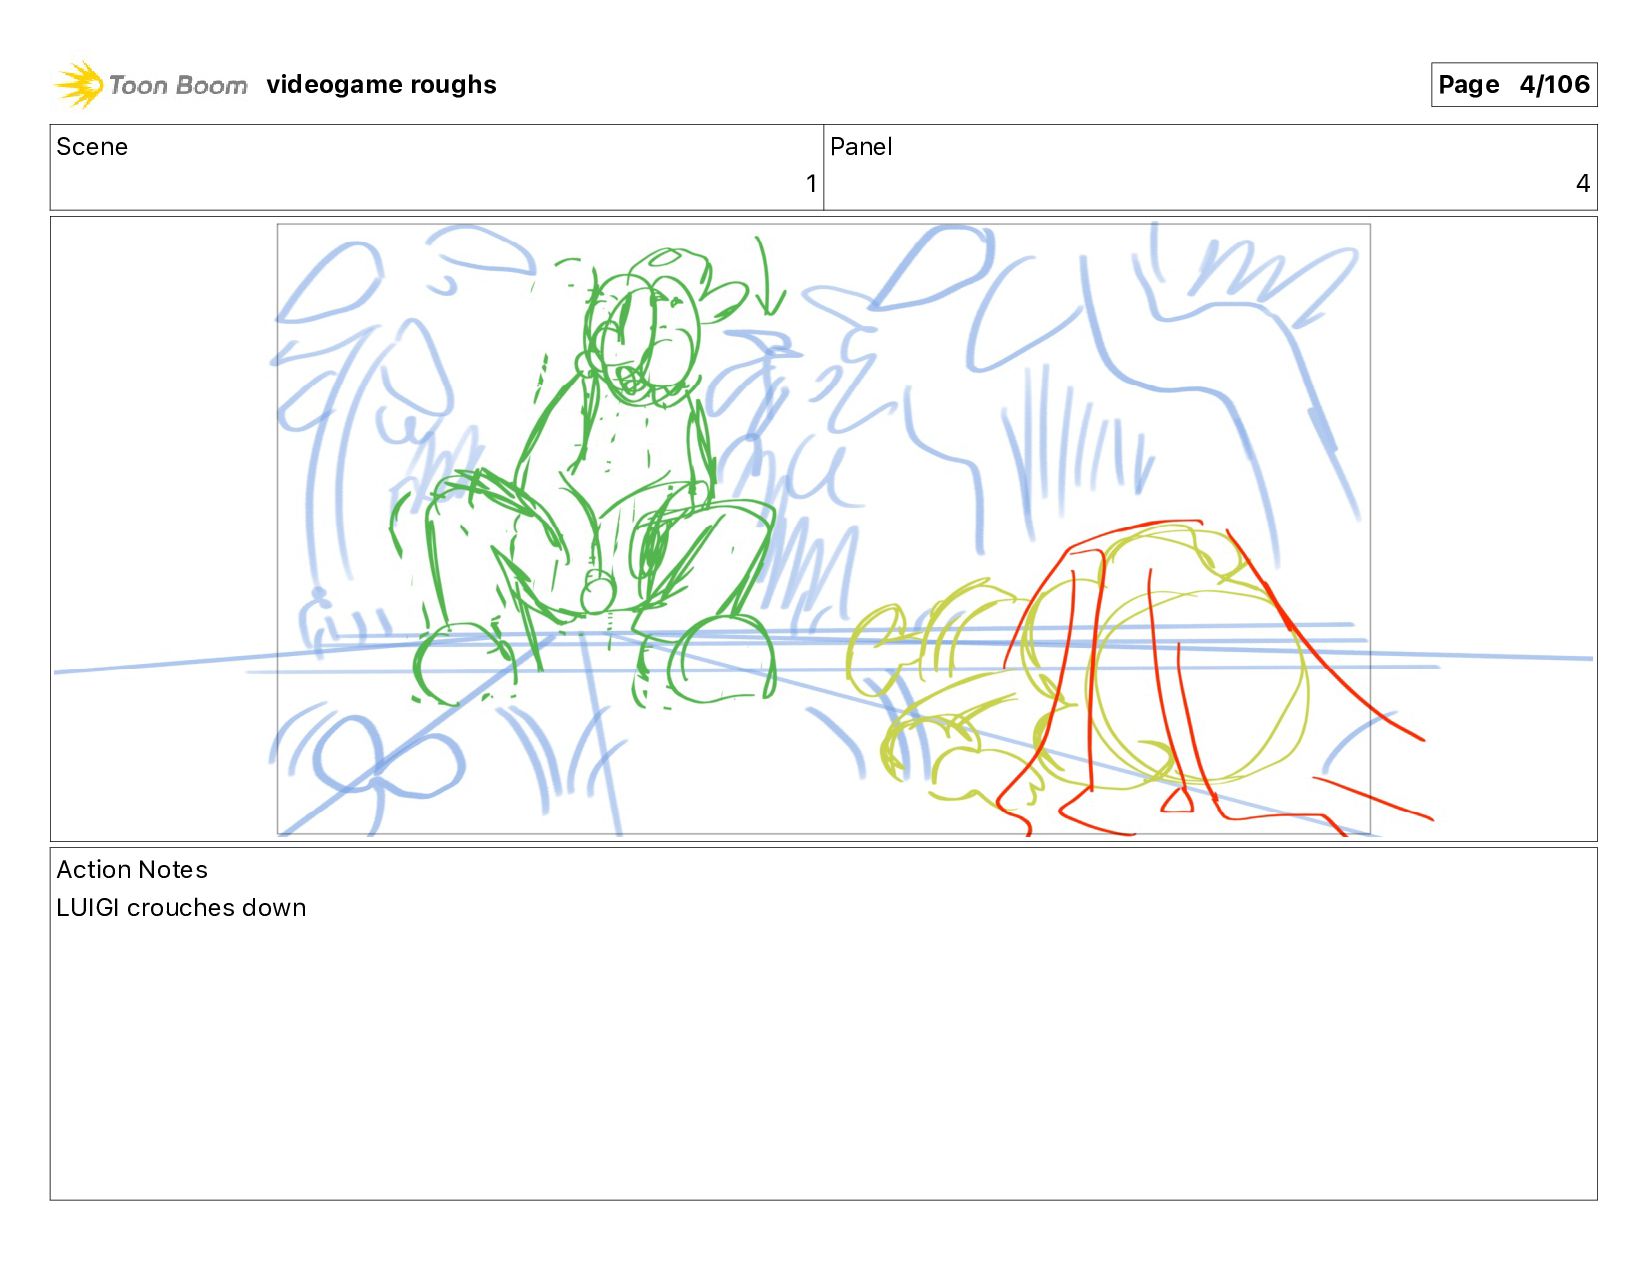1650x1275 pixels.
Task: Click the 'Scene' label
Action: (x=92, y=147)
